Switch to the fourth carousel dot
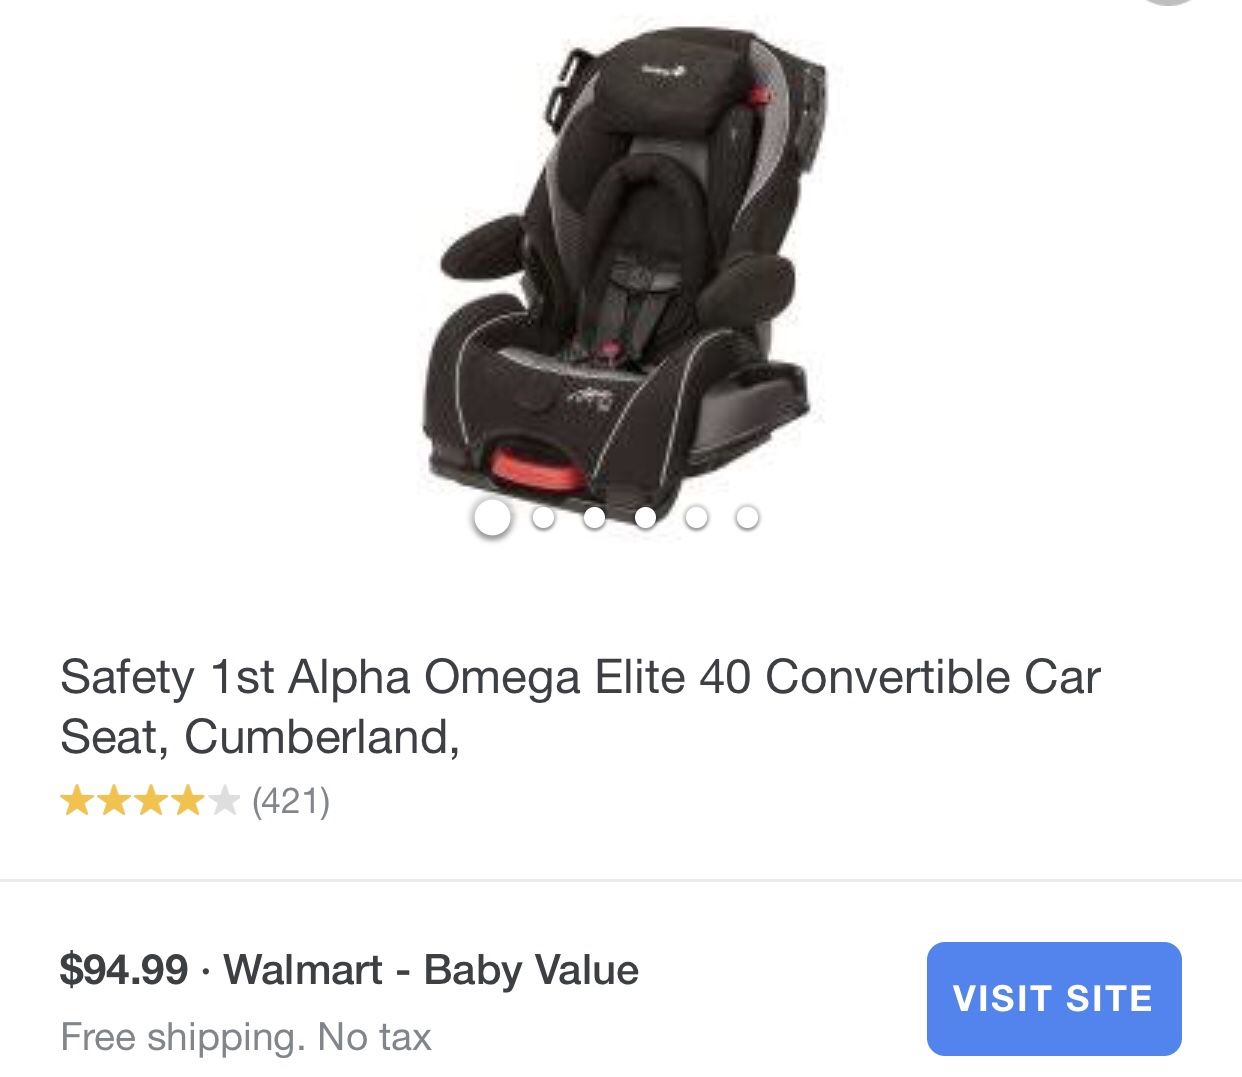Screen dimensions: 1242x1077 pyautogui.click(x=645, y=518)
